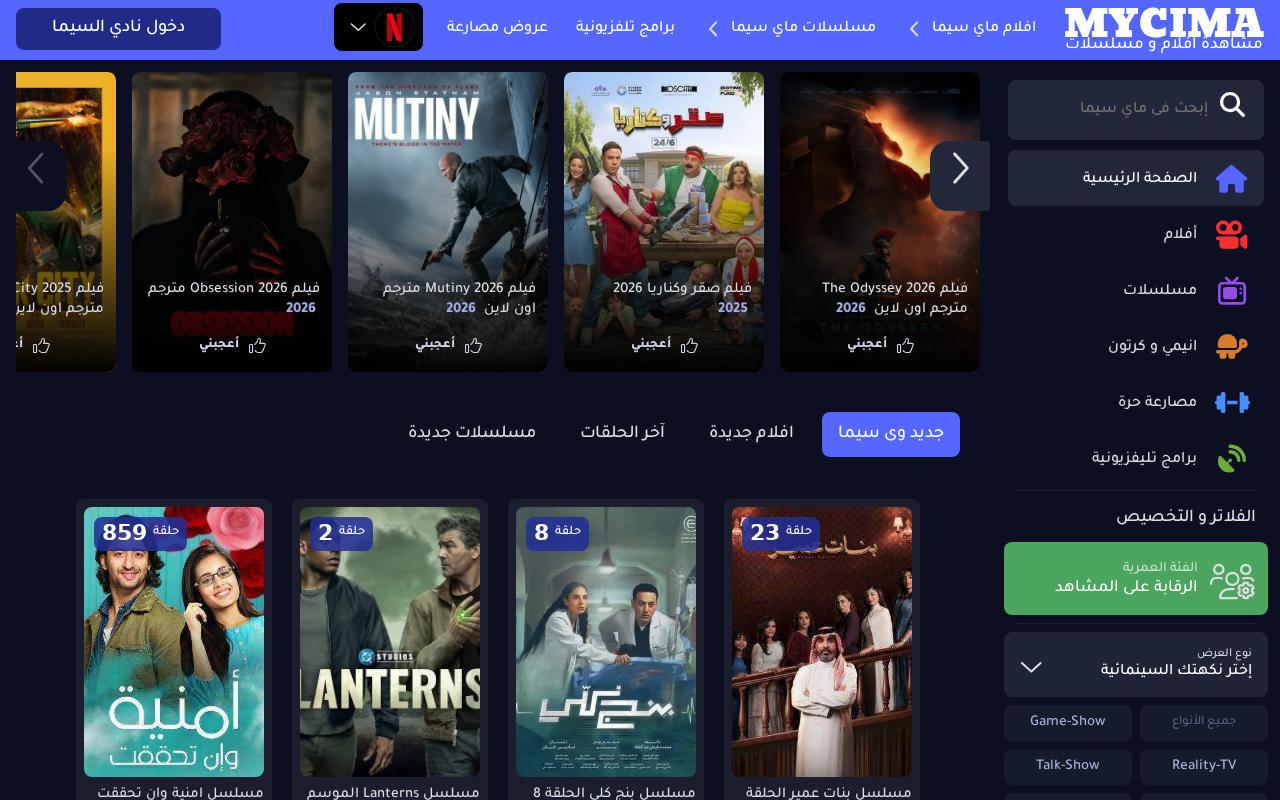Select the Talk-Show genre filter
This screenshot has width=1280, height=800.
[1068, 766]
